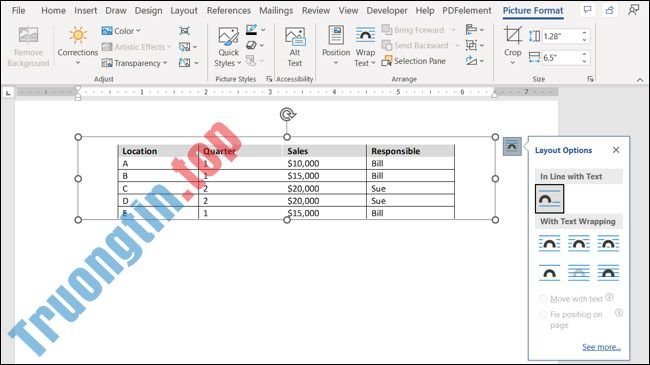
Task: Open the File tab
Action: 19,11
